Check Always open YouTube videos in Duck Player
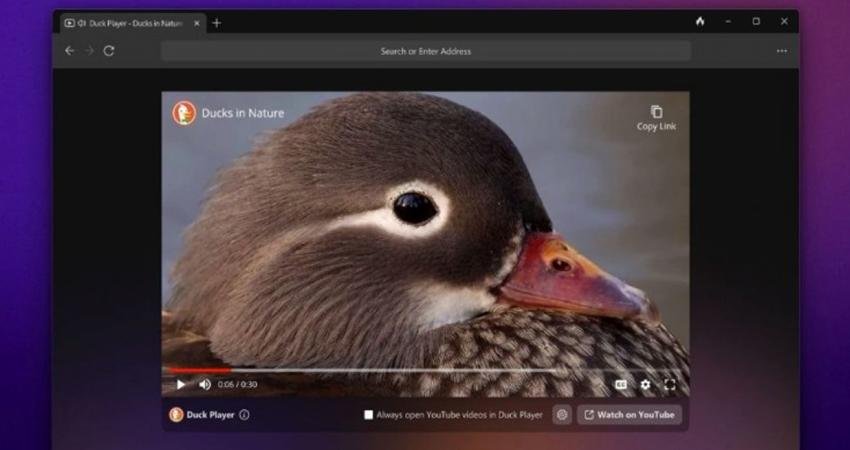Screen dimensions: 850x450 [x=369, y=415]
